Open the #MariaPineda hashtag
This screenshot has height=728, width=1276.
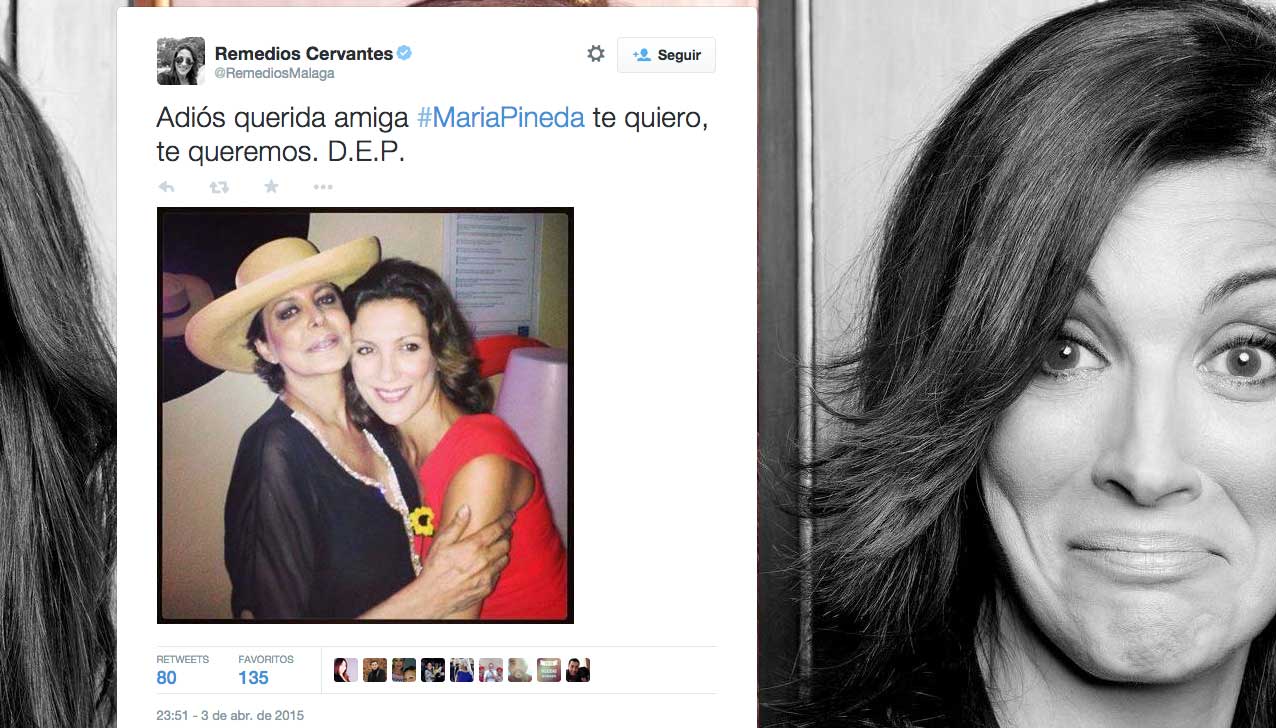pyautogui.click(x=500, y=118)
